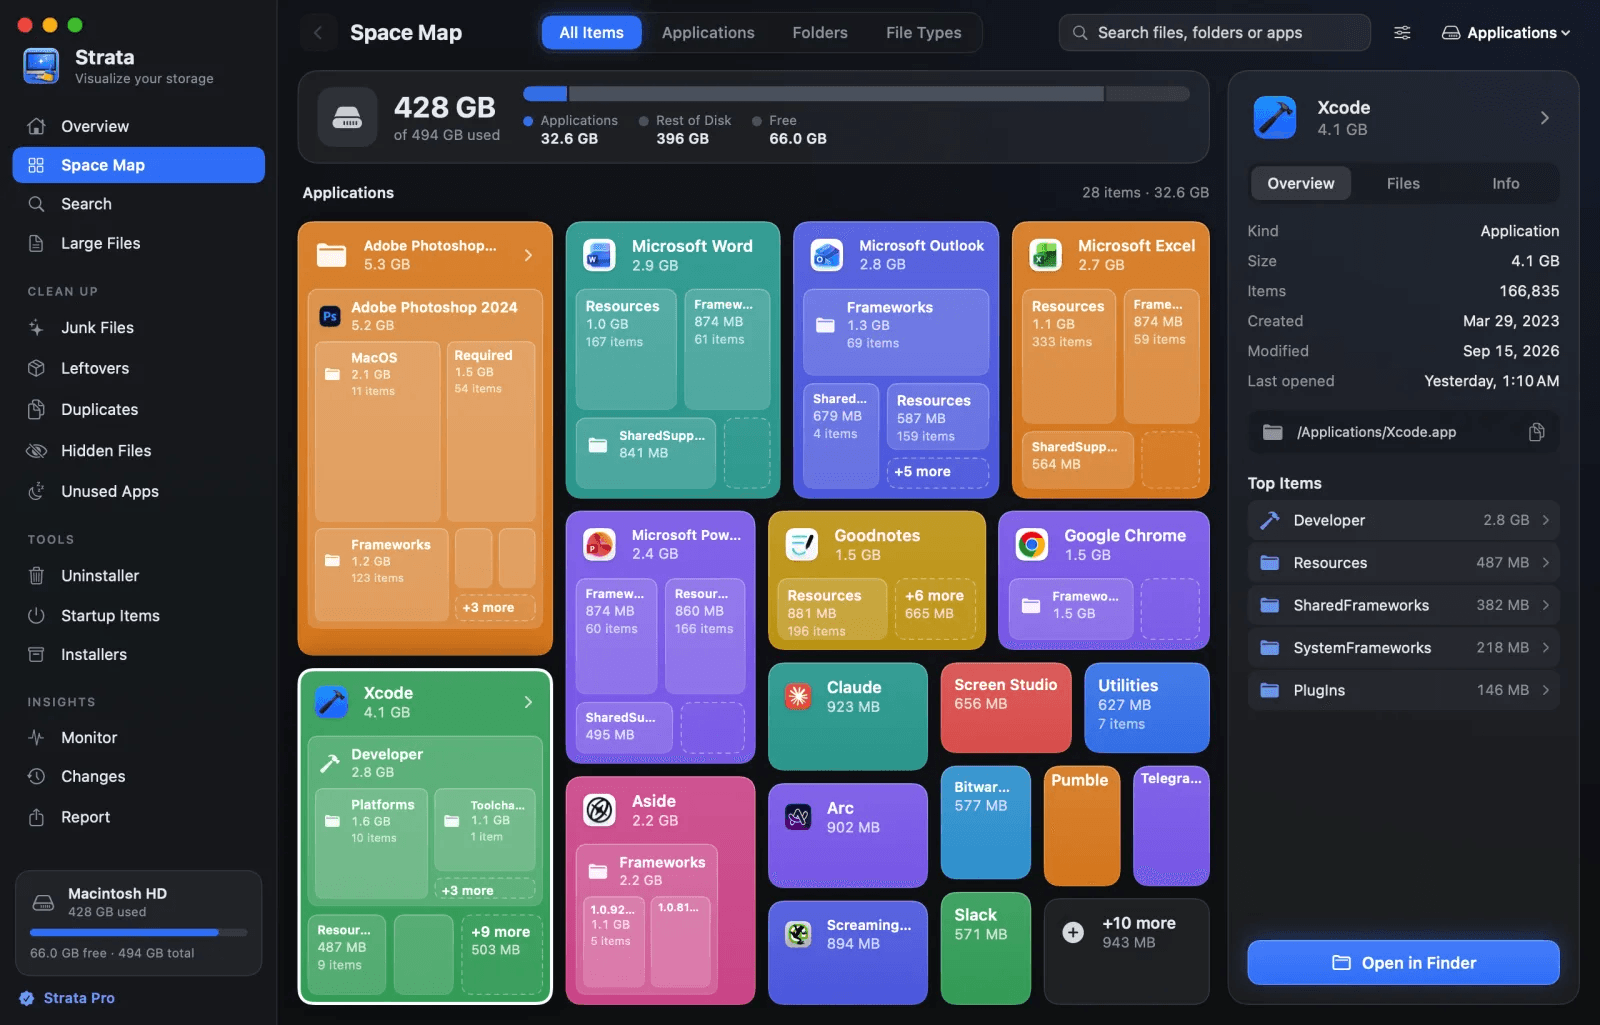Click the filter settings sliders icon
Viewport: 1600px width, 1025px height.
pyautogui.click(x=1403, y=33)
